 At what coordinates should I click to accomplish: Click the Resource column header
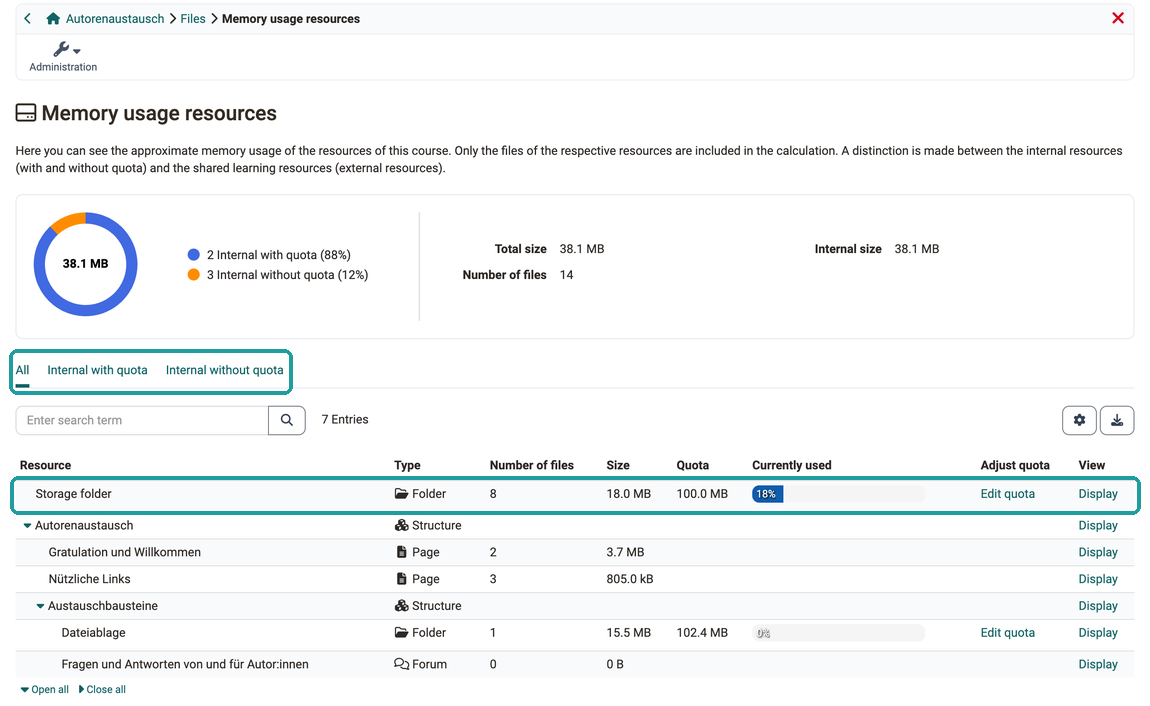pos(45,465)
